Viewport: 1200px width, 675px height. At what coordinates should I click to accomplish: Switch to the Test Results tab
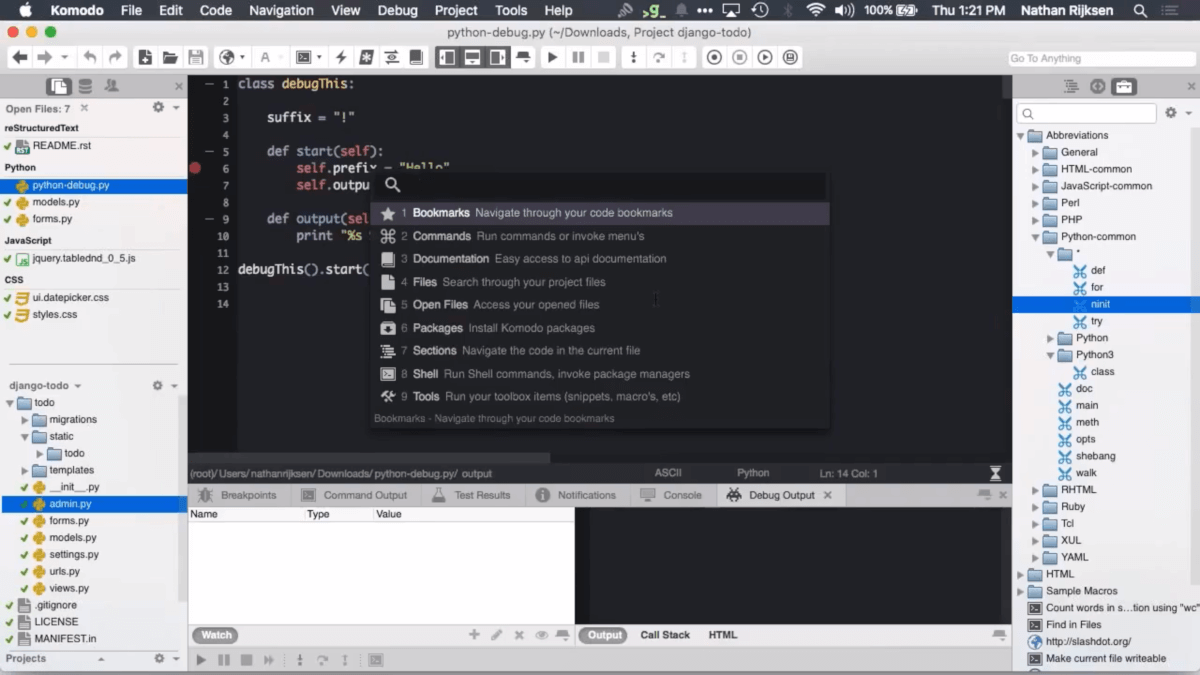(x=470, y=495)
